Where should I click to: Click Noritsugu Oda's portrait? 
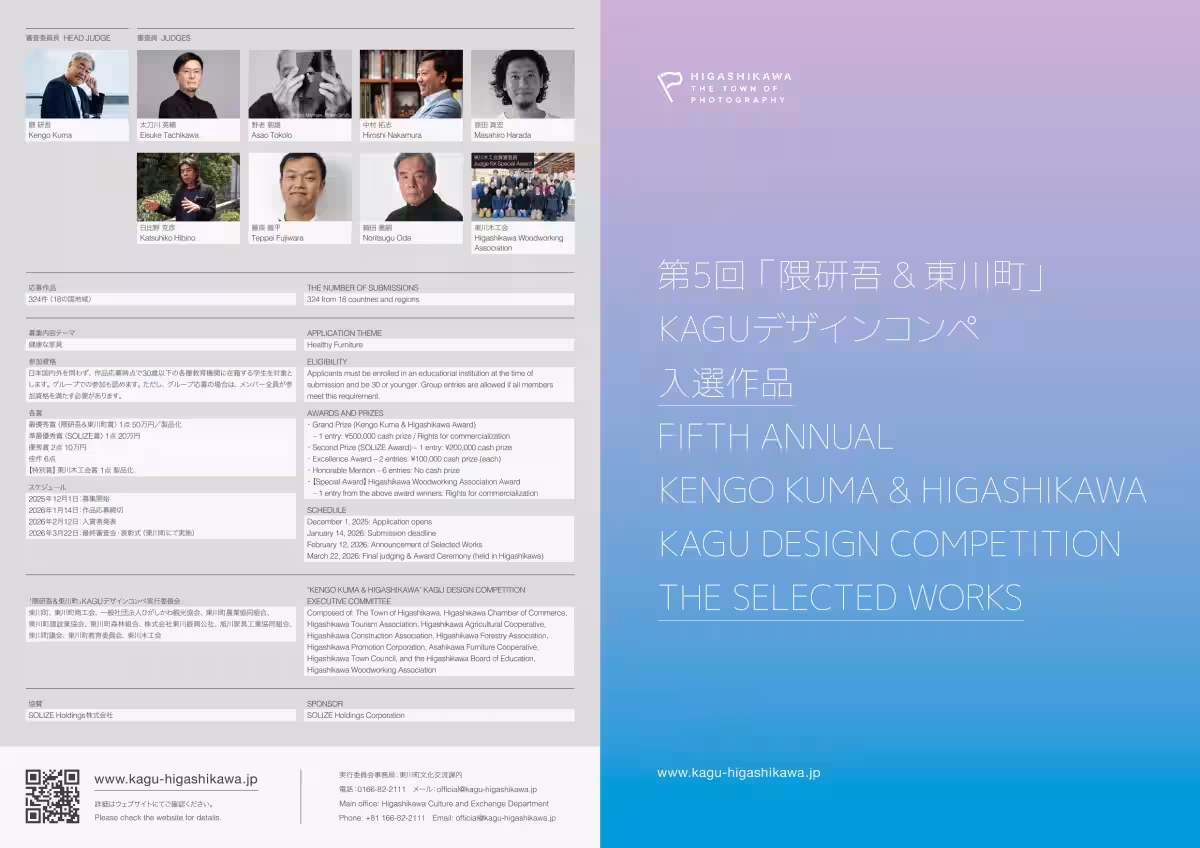(411, 187)
